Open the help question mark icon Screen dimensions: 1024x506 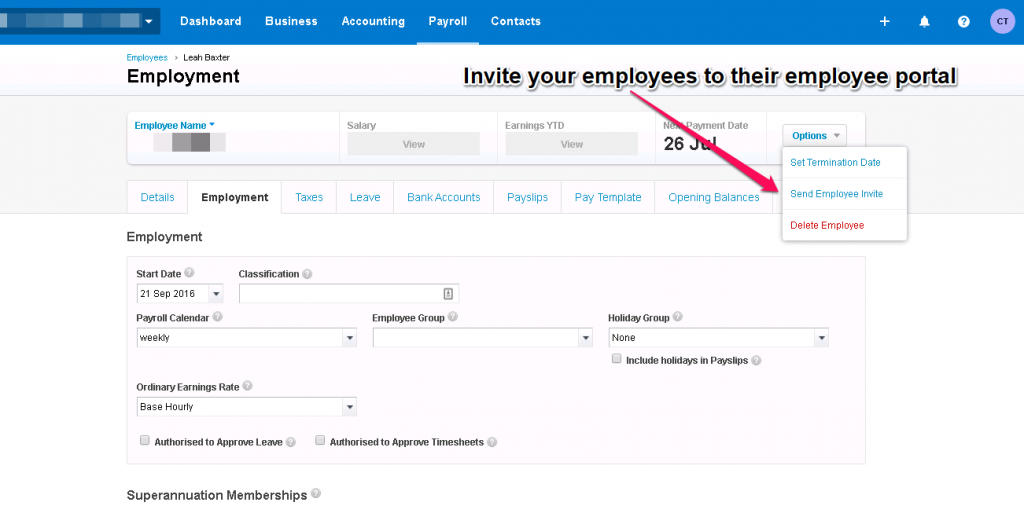click(963, 22)
